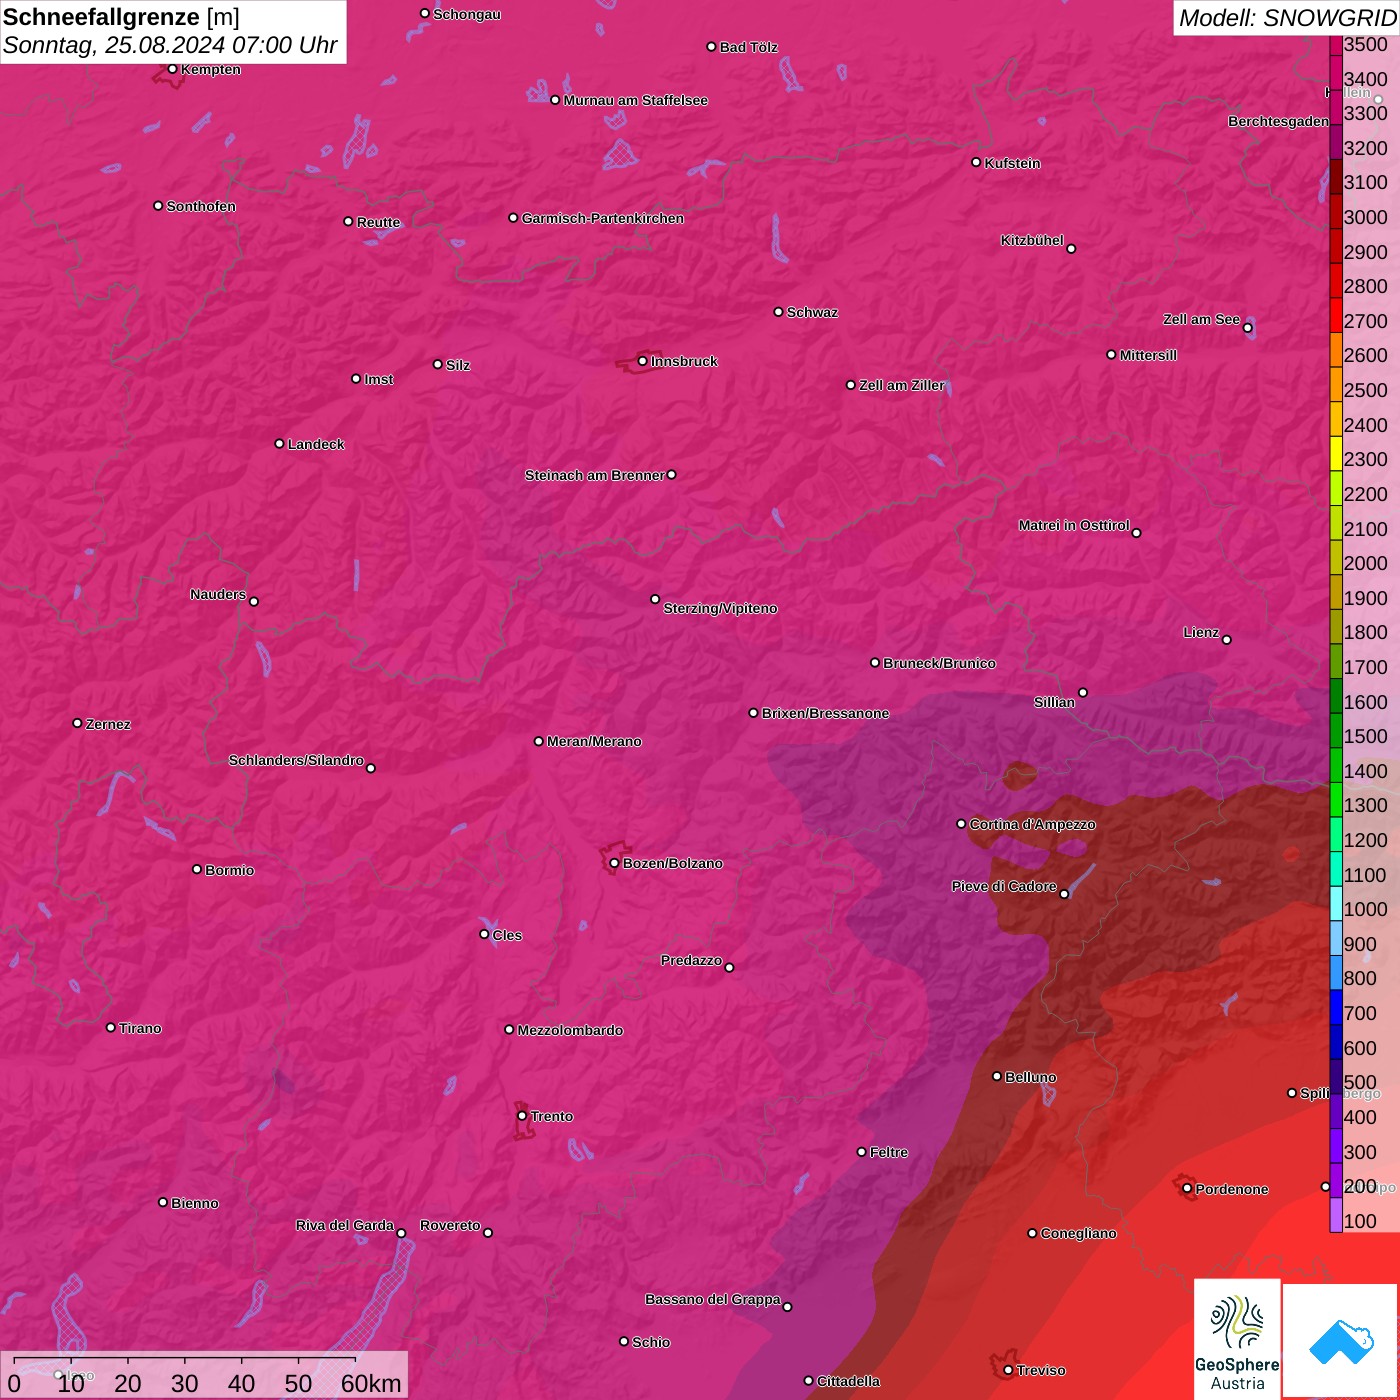Click the Tirano marker dot
1400x1400 pixels.
[x=111, y=1027]
